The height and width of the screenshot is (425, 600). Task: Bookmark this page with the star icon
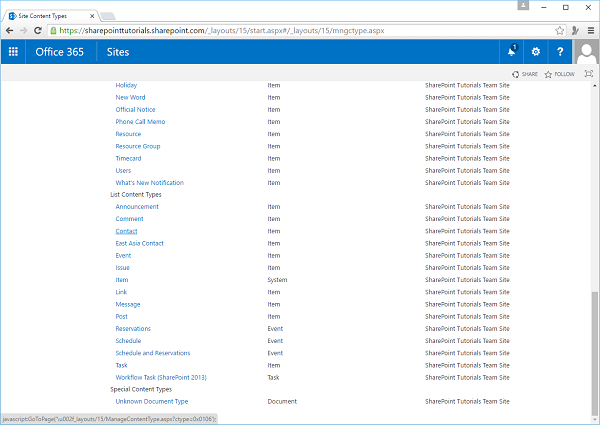tap(560, 31)
